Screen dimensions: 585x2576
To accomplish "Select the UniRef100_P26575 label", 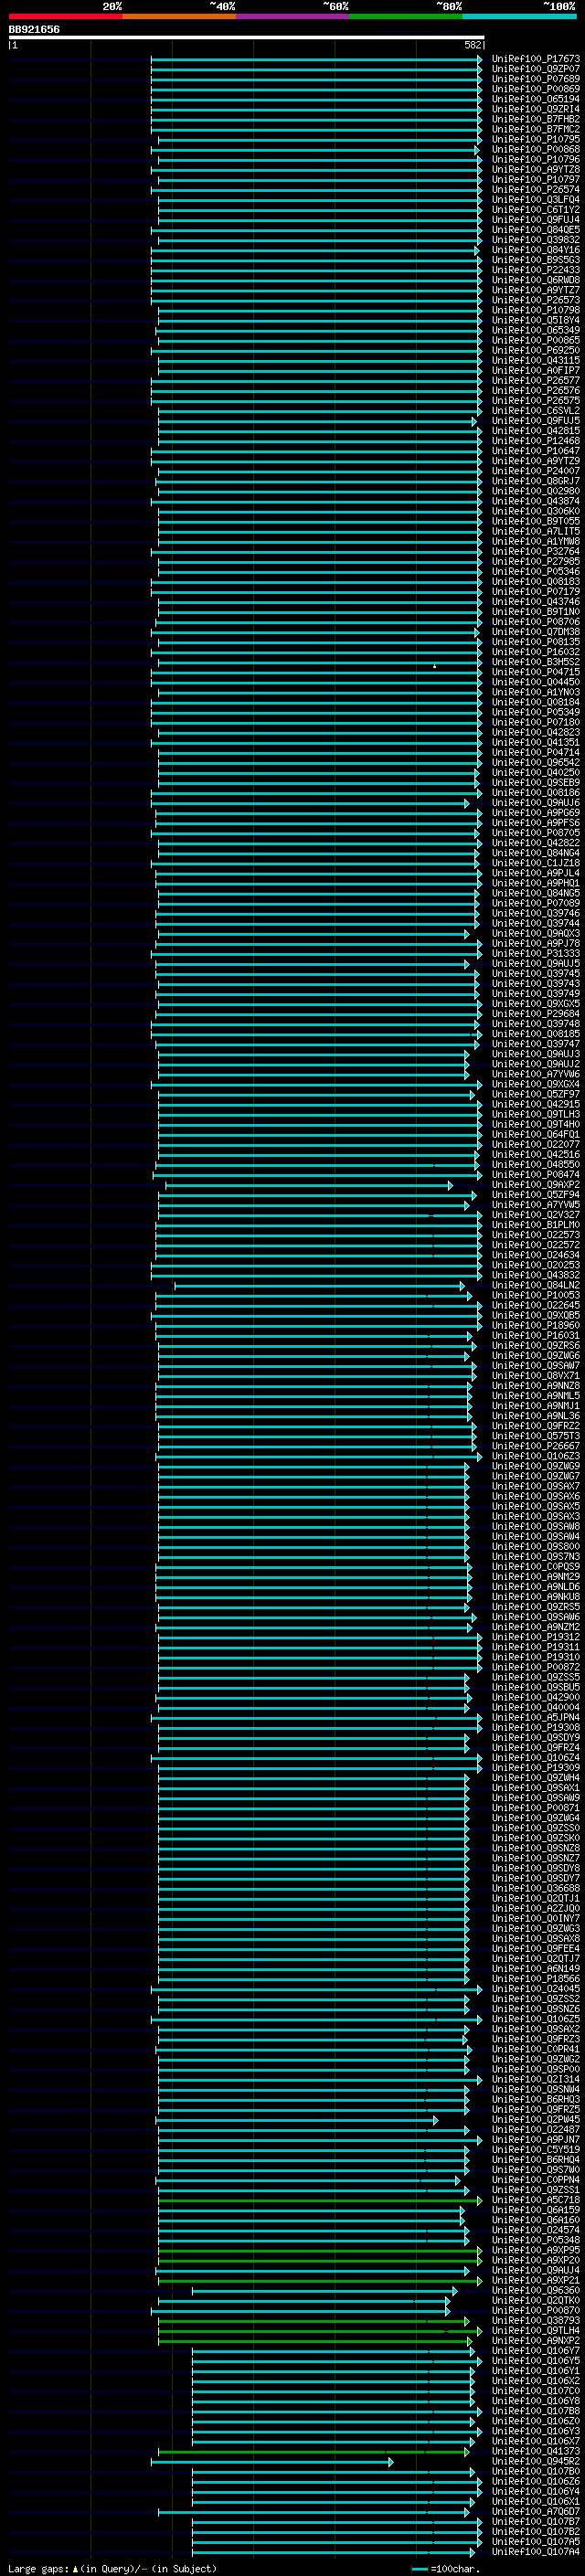I will click(535, 401).
